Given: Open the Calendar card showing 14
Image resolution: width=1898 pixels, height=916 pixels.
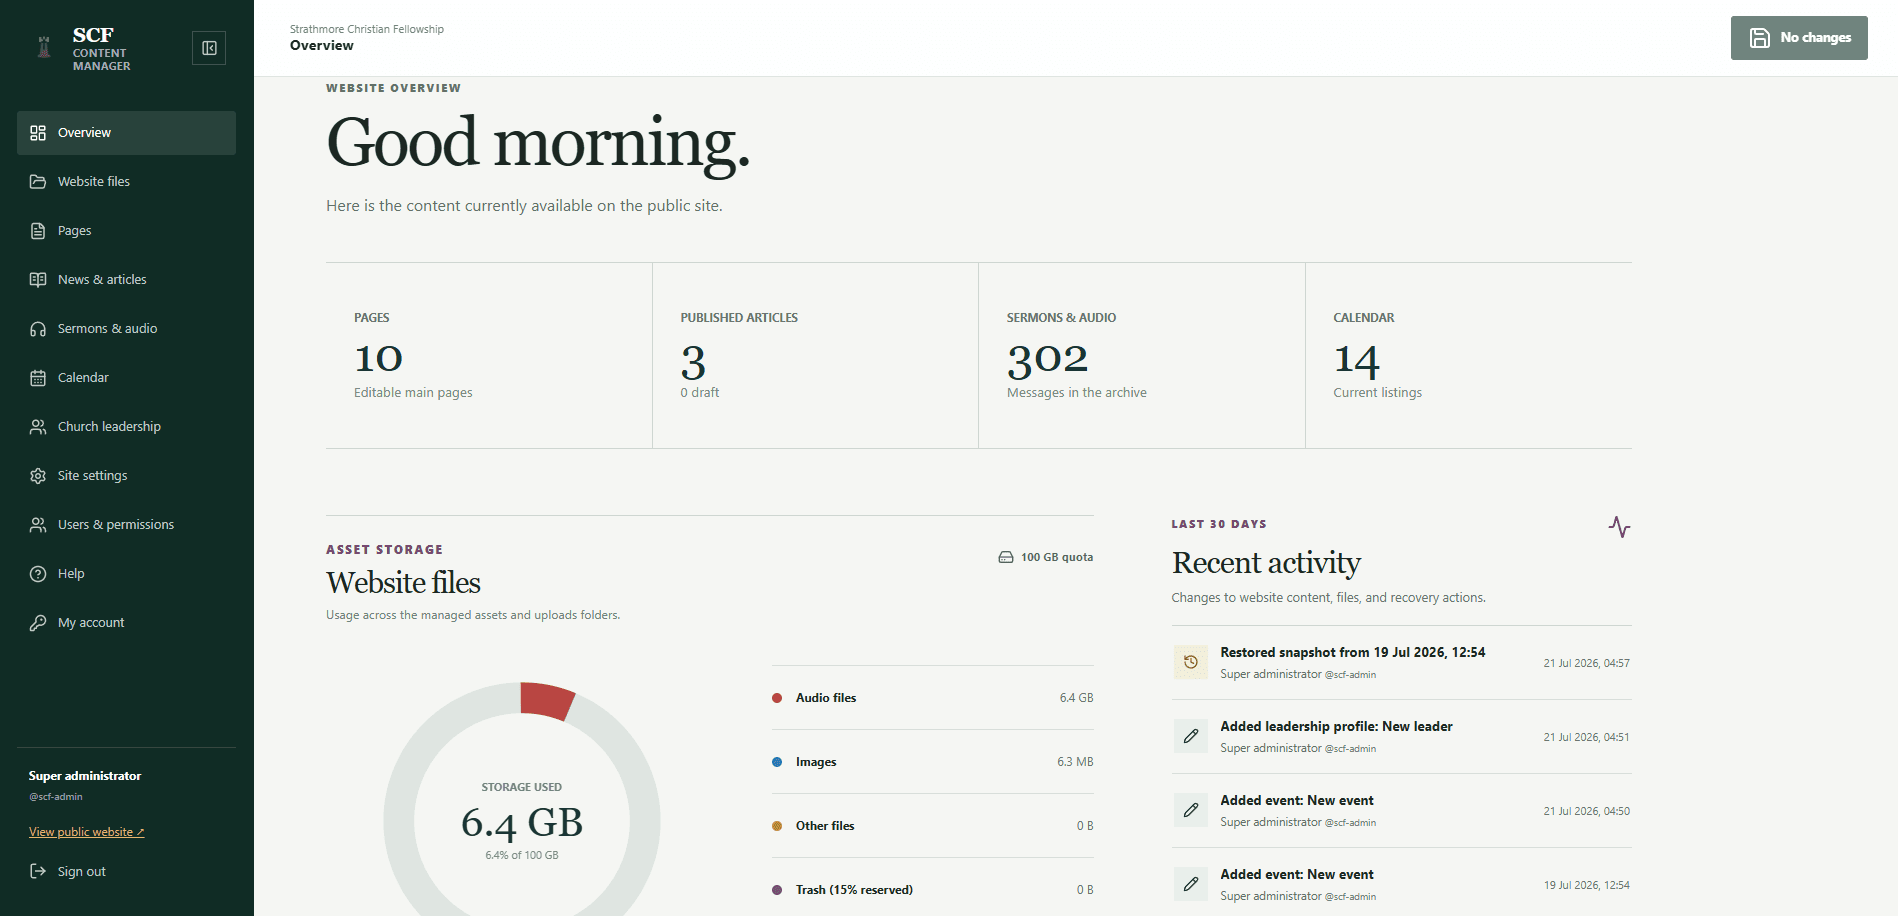Looking at the screenshot, I should point(1469,356).
